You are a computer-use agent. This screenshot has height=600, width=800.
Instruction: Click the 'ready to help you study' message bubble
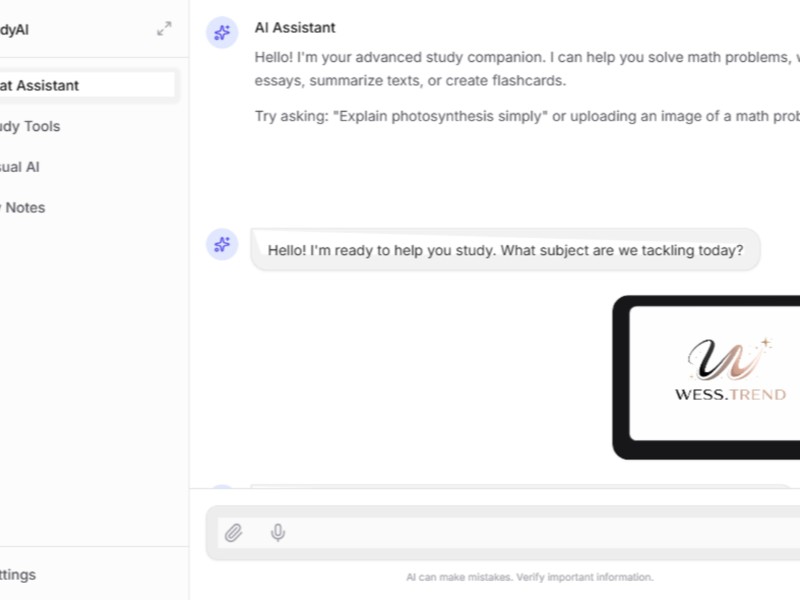tap(505, 250)
